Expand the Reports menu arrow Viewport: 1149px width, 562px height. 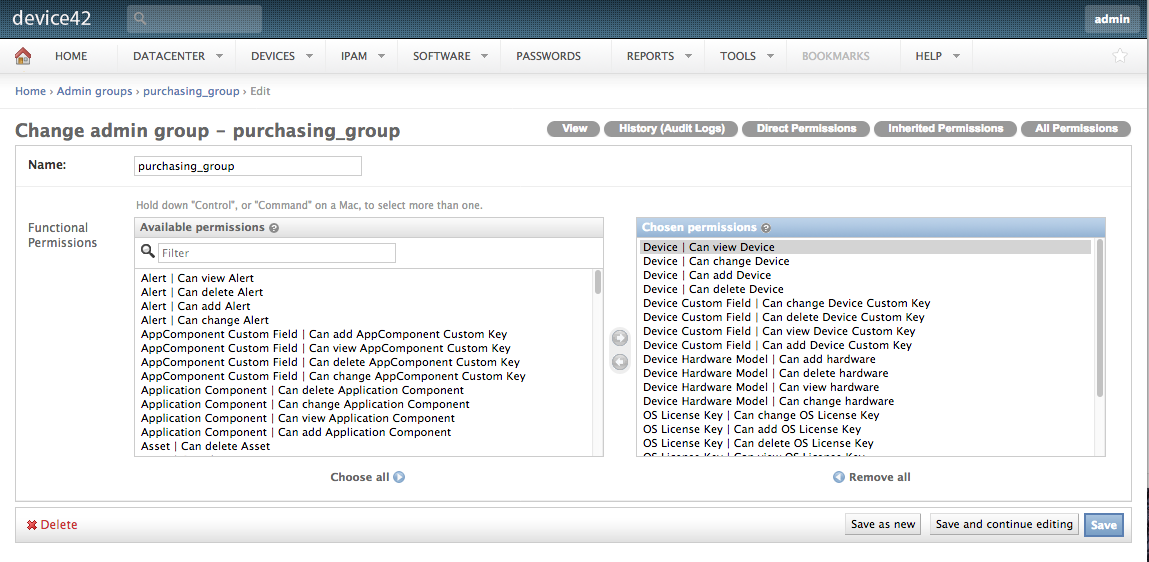[x=689, y=56]
